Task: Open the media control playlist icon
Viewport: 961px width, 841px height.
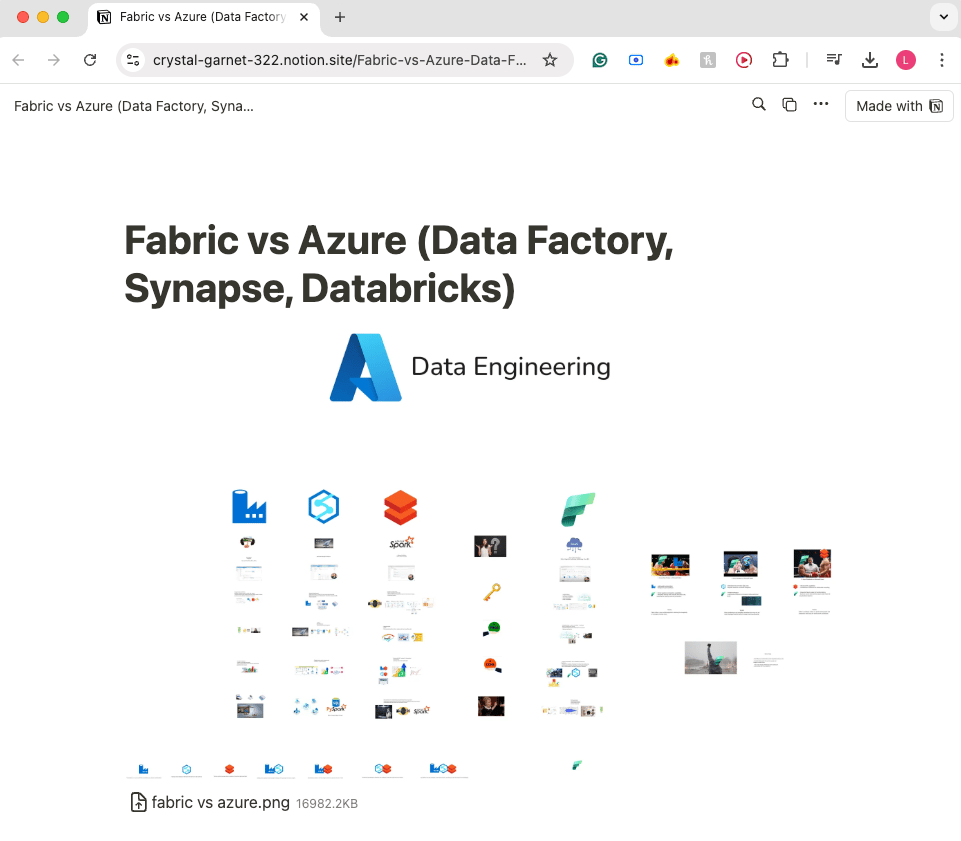Action: [x=834, y=59]
